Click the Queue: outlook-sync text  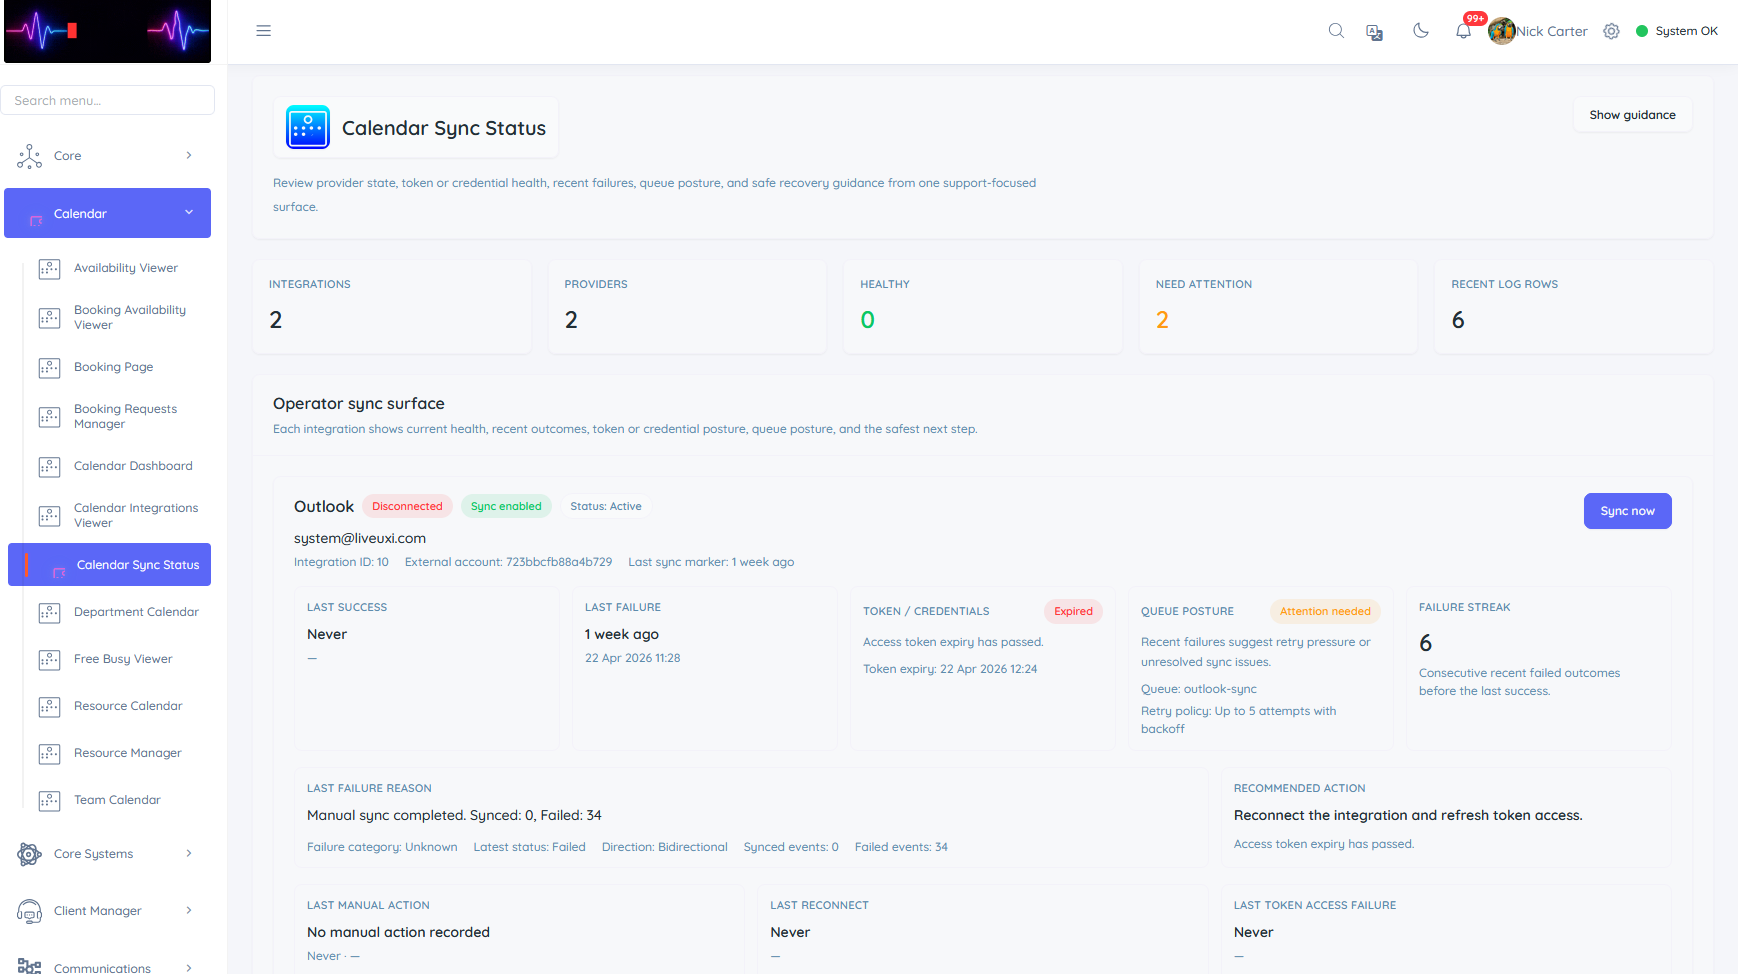click(1199, 689)
